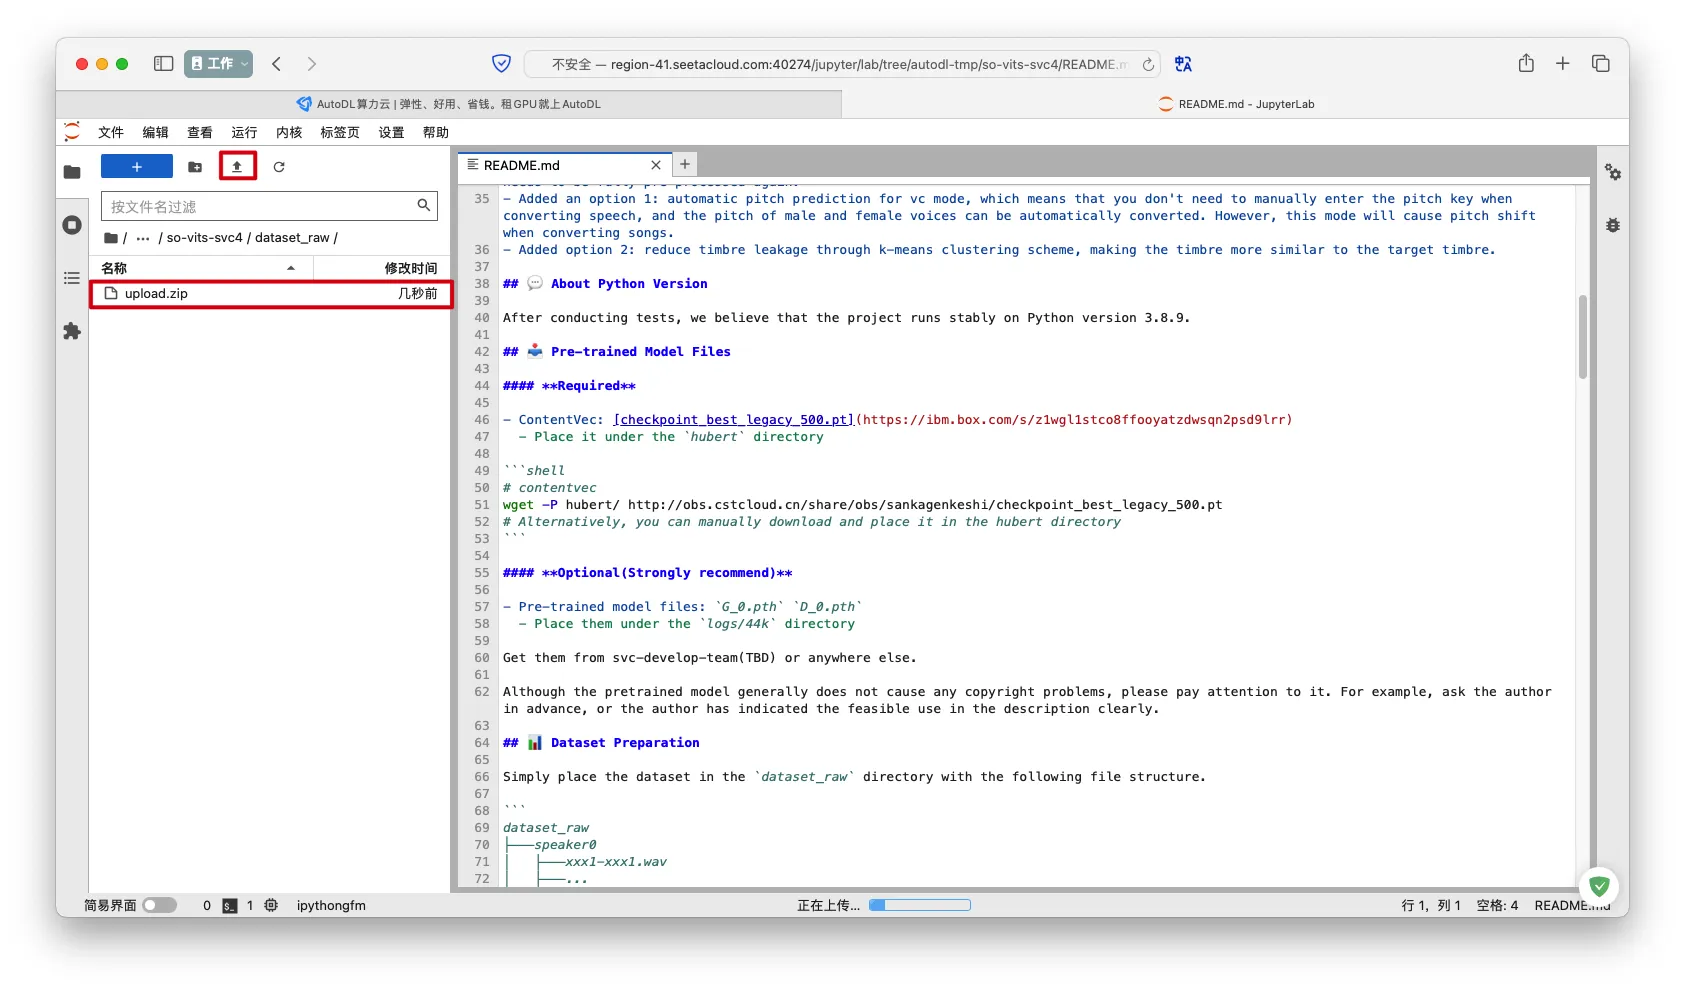Click the Safari share icon
Image resolution: width=1685 pixels, height=991 pixels.
tap(1526, 63)
